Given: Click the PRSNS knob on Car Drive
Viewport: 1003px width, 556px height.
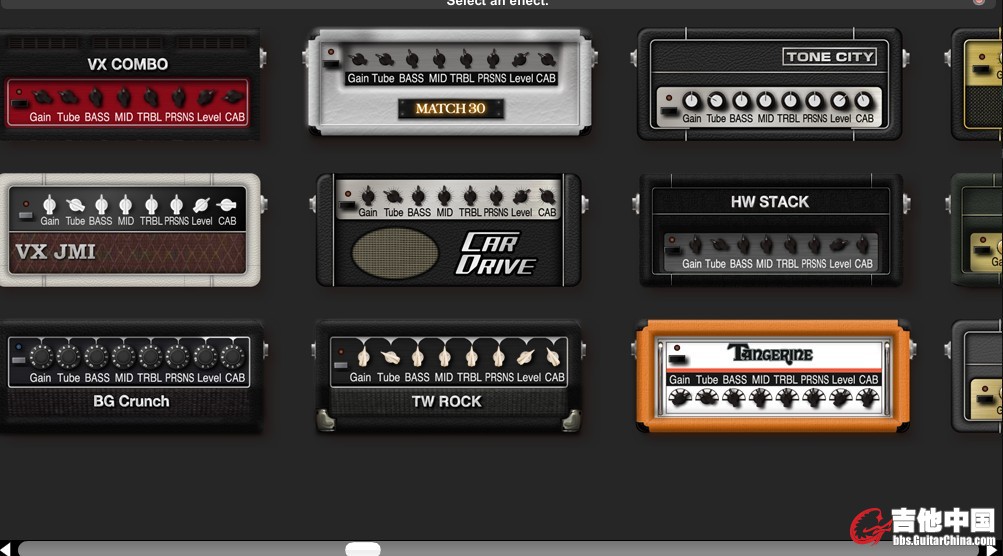Looking at the screenshot, I should point(496,196).
